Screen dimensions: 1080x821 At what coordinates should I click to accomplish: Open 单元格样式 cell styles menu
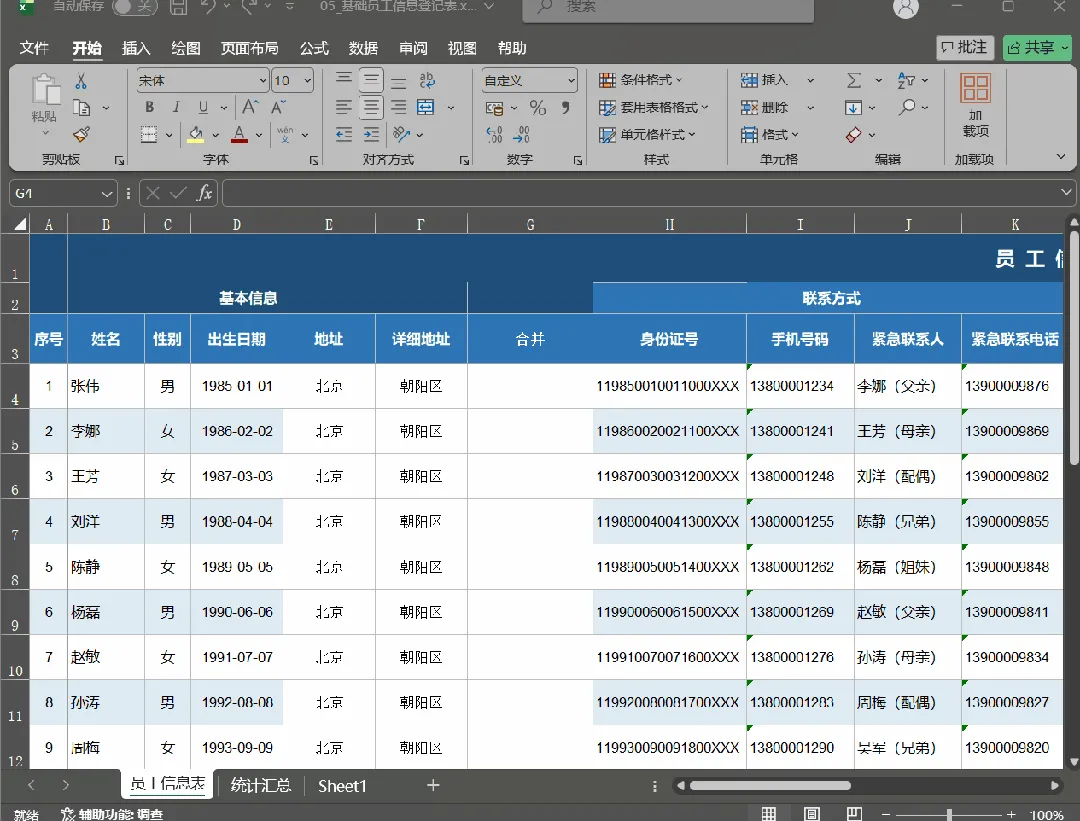tap(647, 134)
